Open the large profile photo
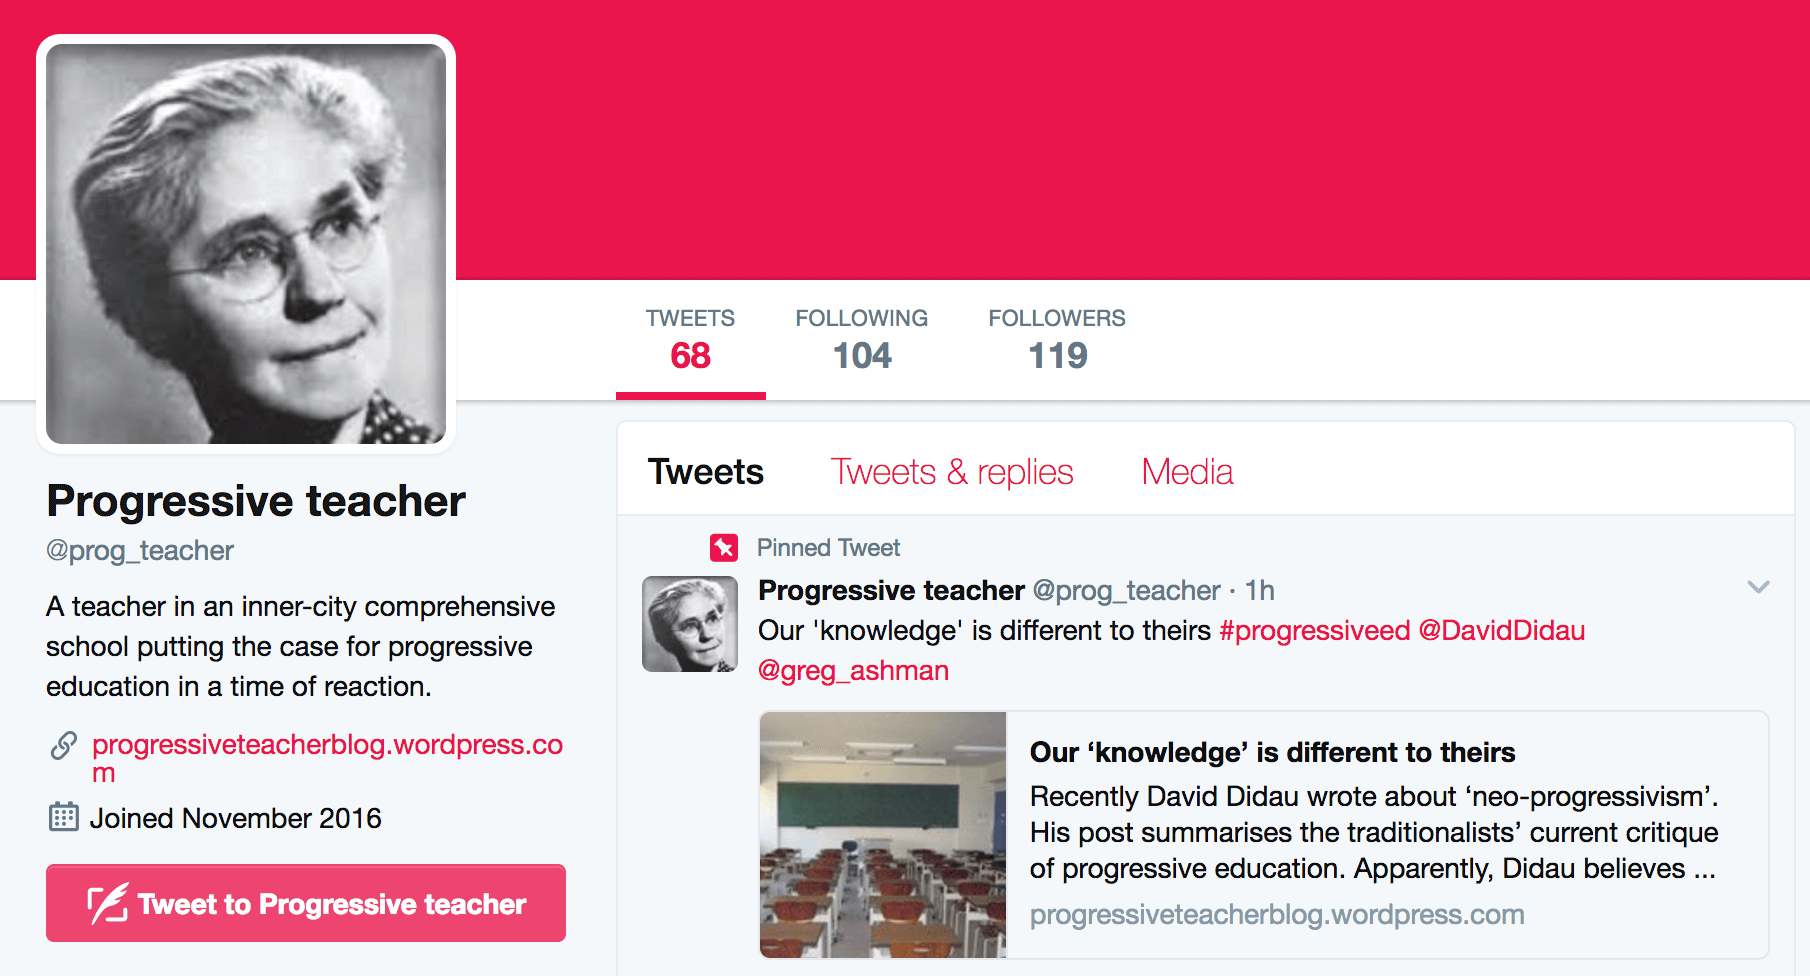This screenshot has height=976, width=1810. [246, 244]
